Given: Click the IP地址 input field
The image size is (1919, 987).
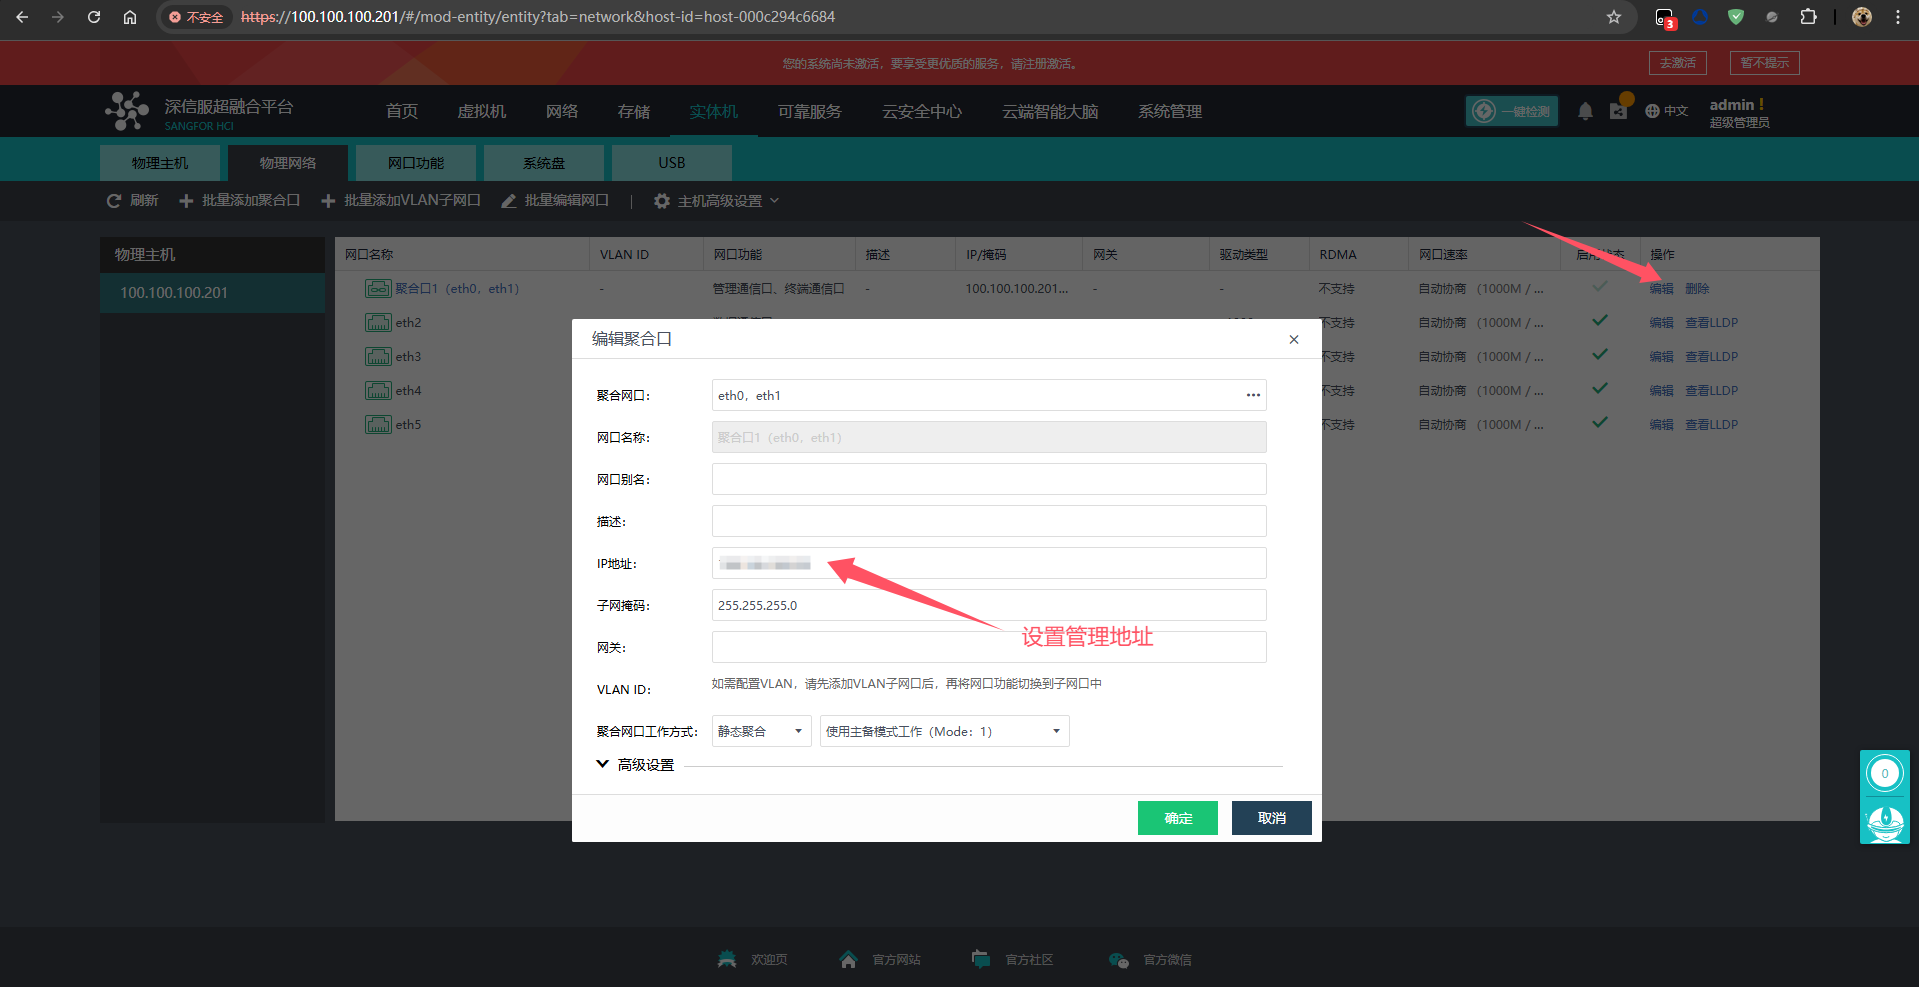Looking at the screenshot, I should coord(989,563).
